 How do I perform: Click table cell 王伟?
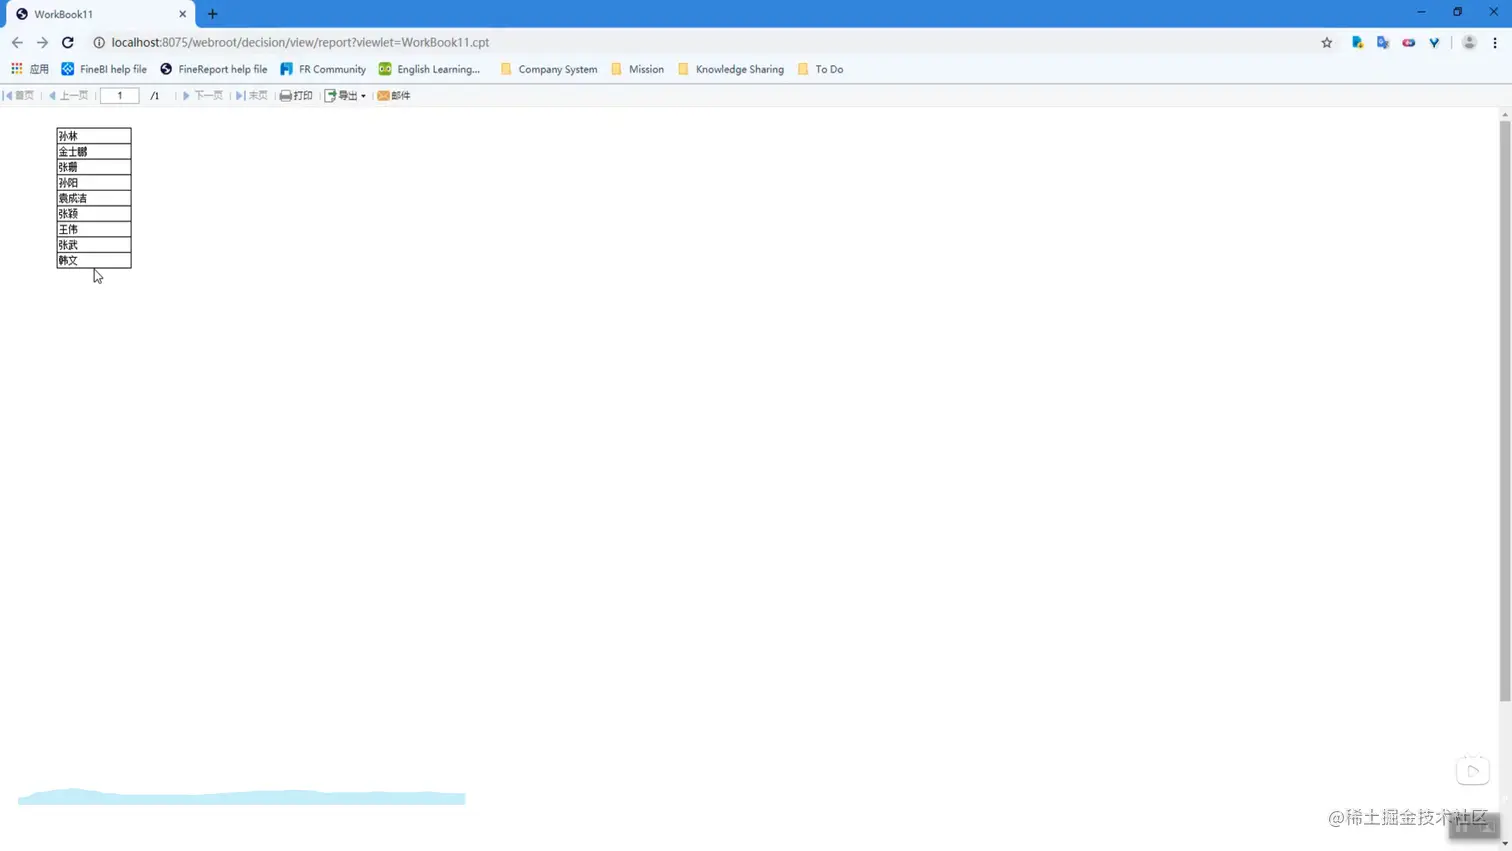pos(94,229)
